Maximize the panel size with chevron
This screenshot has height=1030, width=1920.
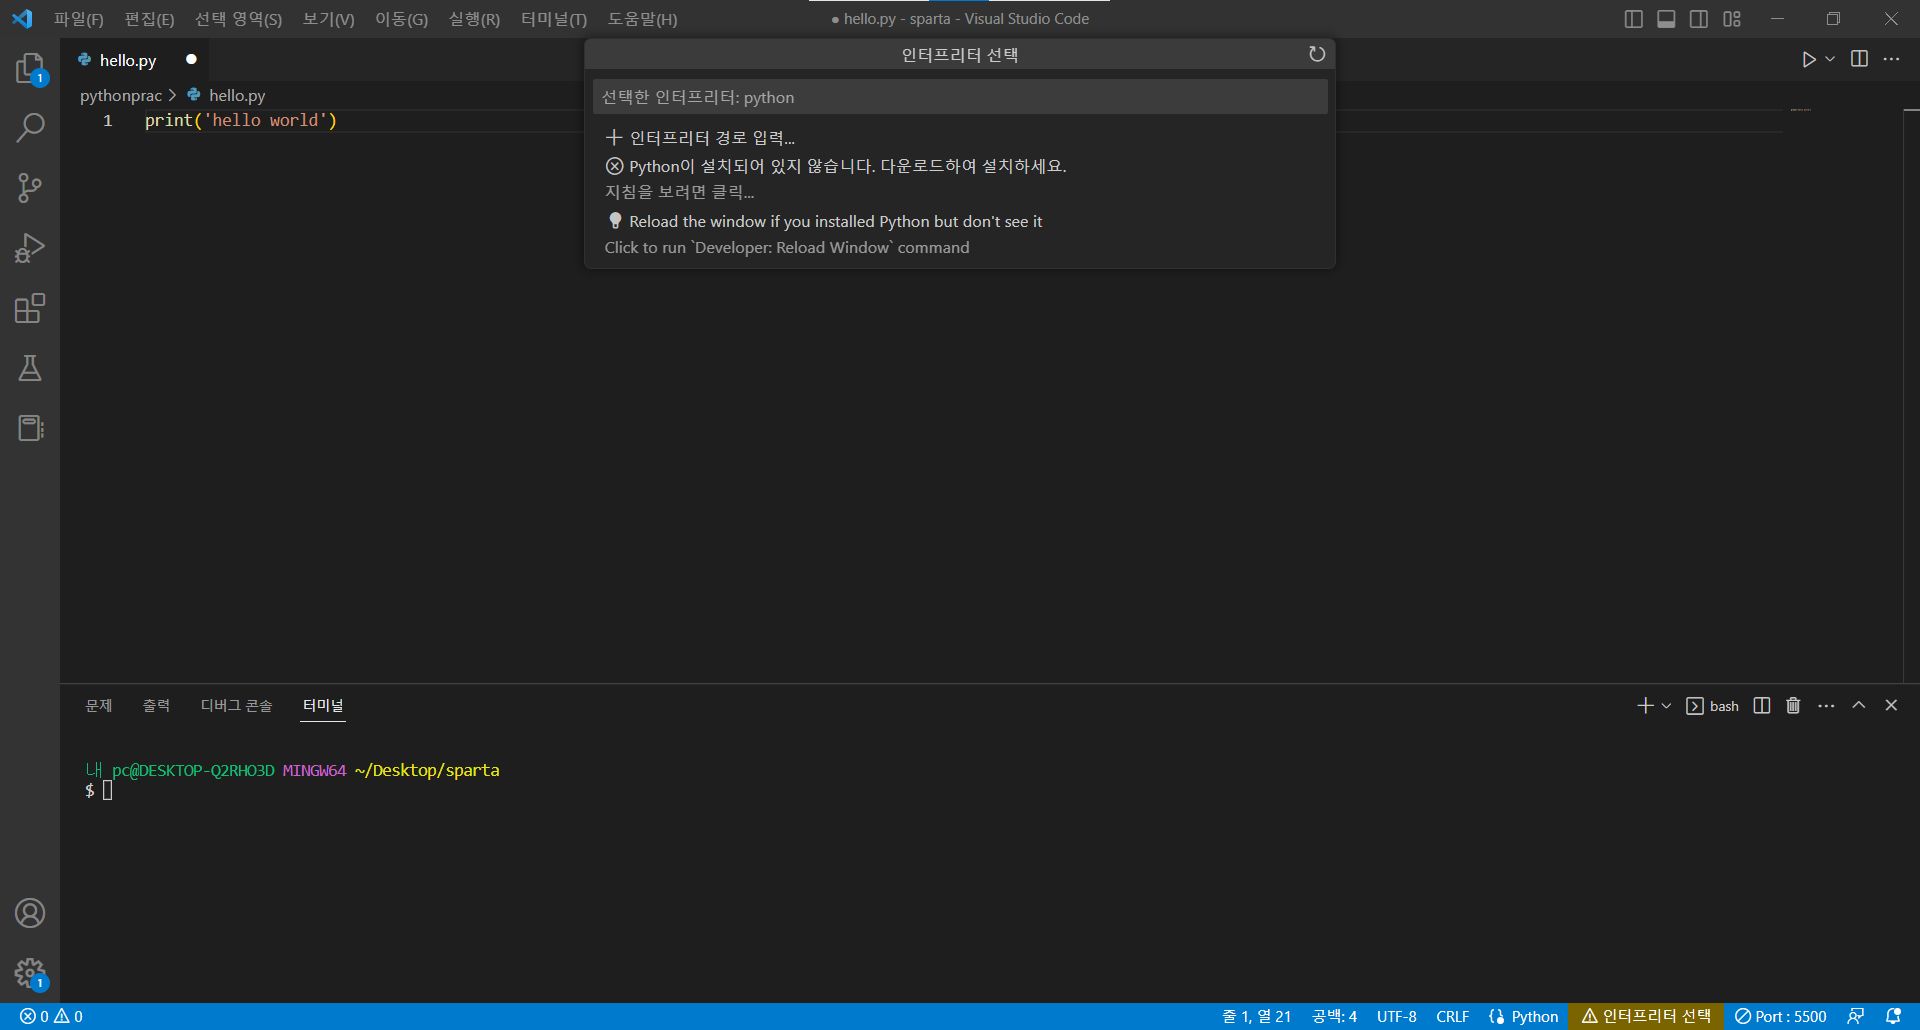(x=1859, y=705)
